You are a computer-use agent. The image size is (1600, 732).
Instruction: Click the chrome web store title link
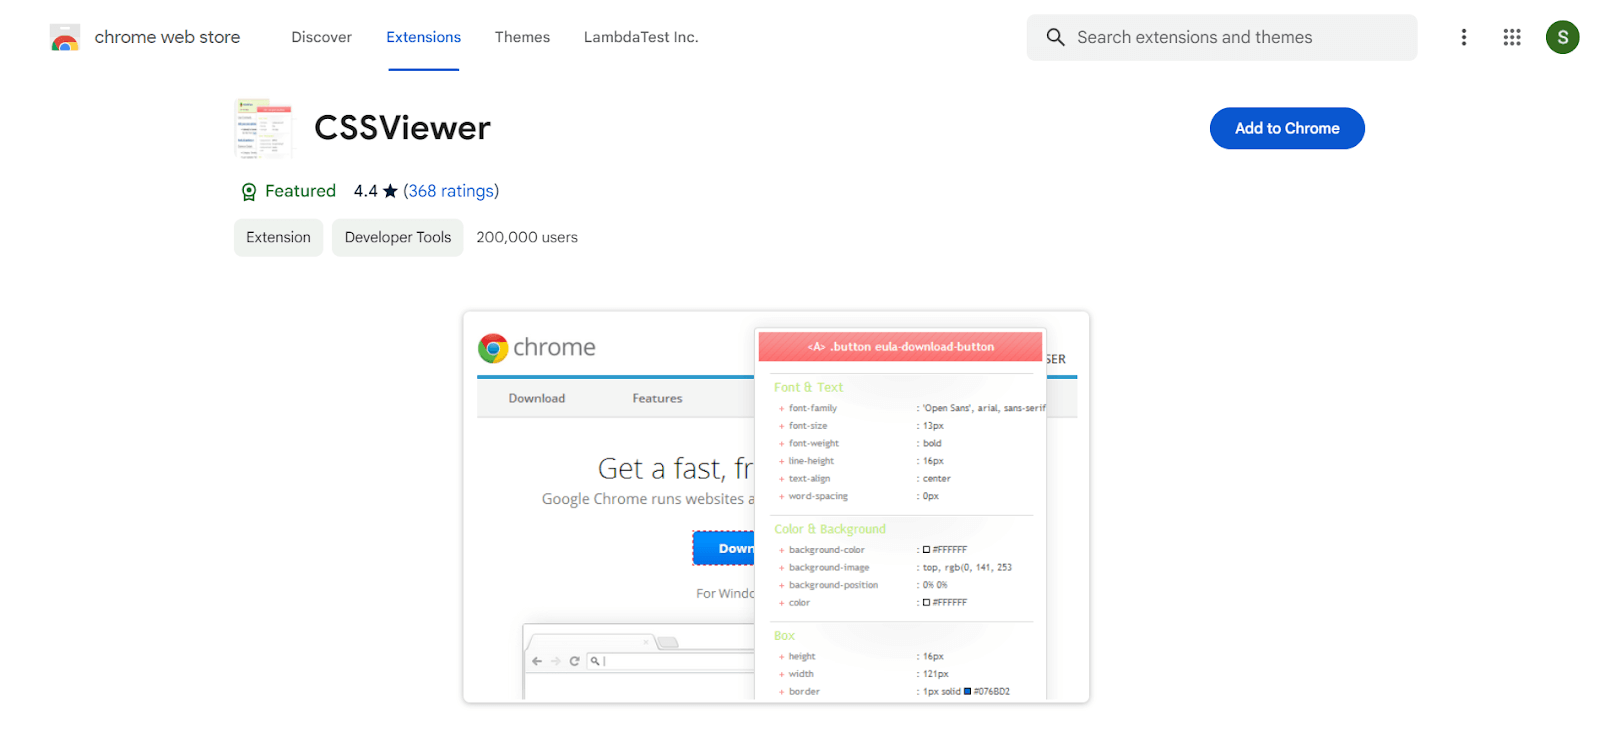tap(167, 37)
